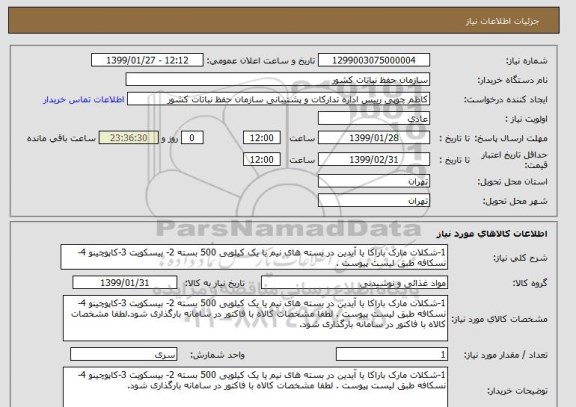Select the buyer name field سازمان حفظ نباتات کشور
576x407 pixels.
tap(278, 80)
